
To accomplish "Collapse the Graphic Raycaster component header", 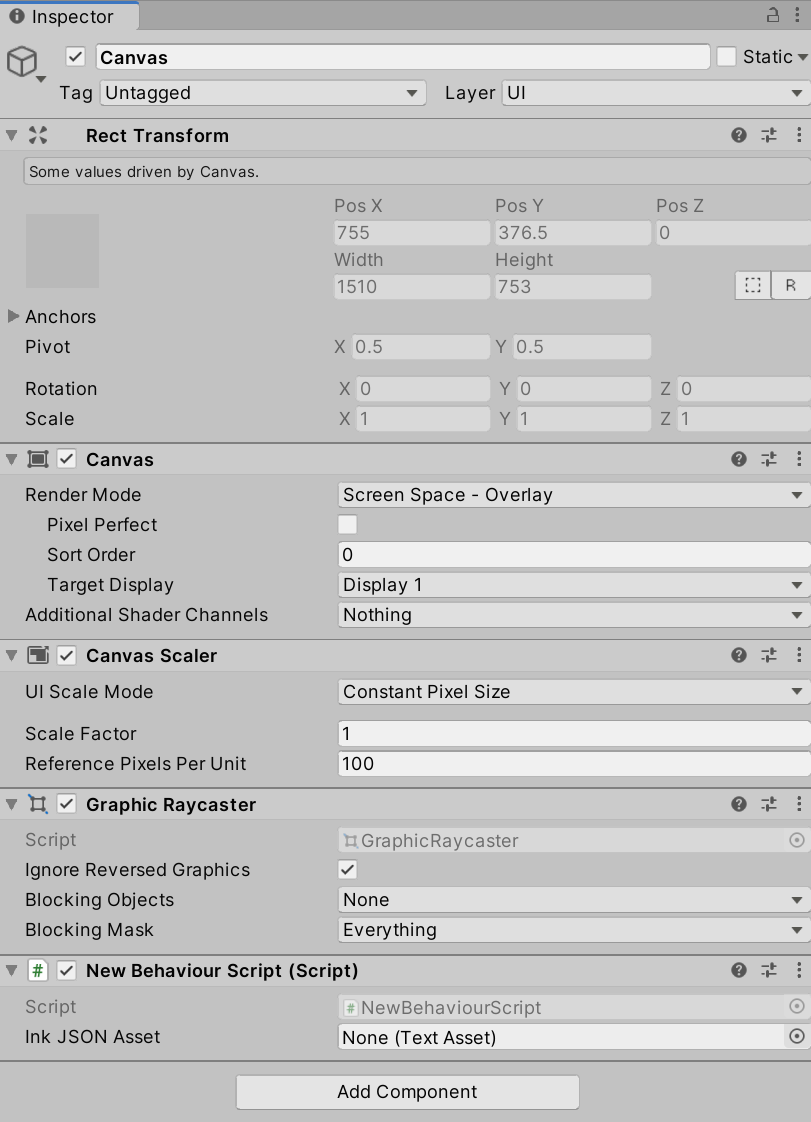I will point(12,805).
